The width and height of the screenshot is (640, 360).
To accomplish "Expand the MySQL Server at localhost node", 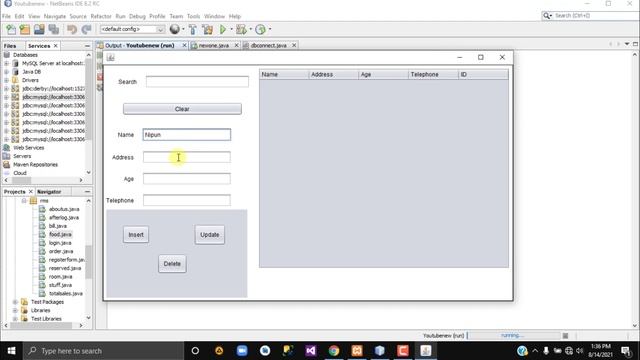I will 6,63.
